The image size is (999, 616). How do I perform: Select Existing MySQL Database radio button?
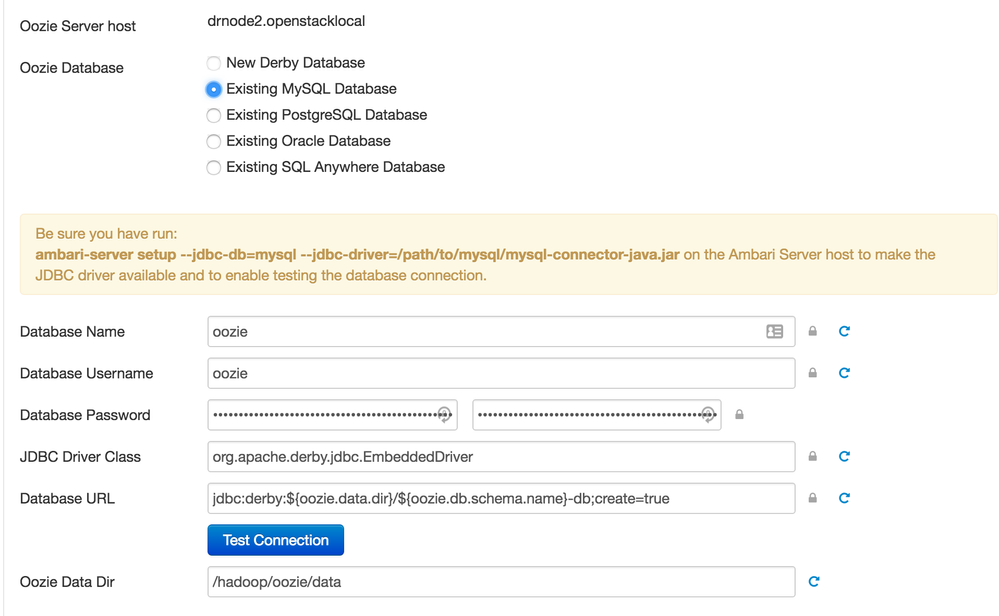click(x=214, y=89)
